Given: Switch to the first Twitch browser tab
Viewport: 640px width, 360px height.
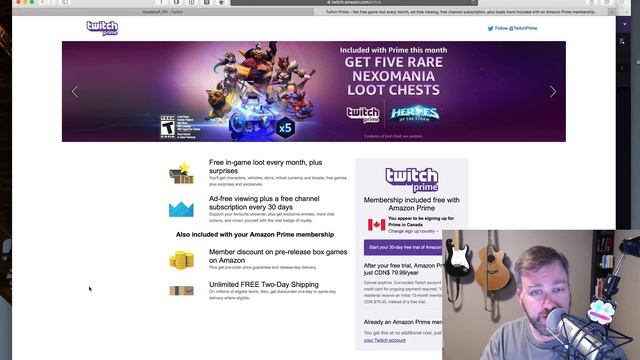Looking at the screenshot, I should tap(162, 12).
